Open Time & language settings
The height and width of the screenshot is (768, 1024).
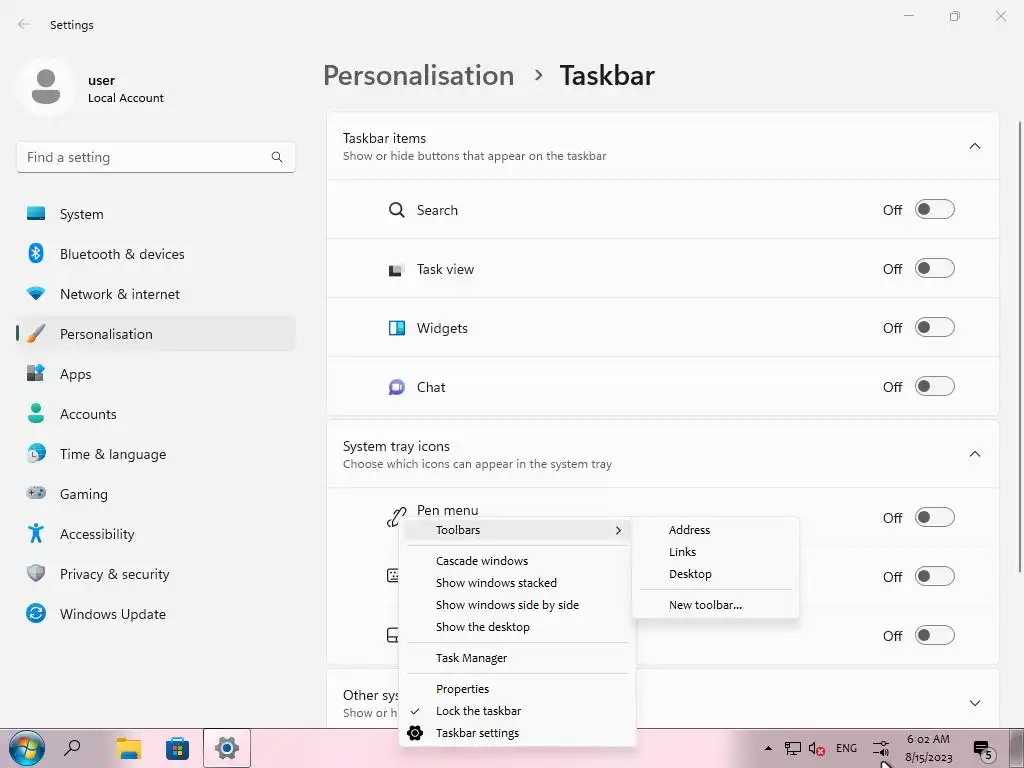click(x=155, y=454)
